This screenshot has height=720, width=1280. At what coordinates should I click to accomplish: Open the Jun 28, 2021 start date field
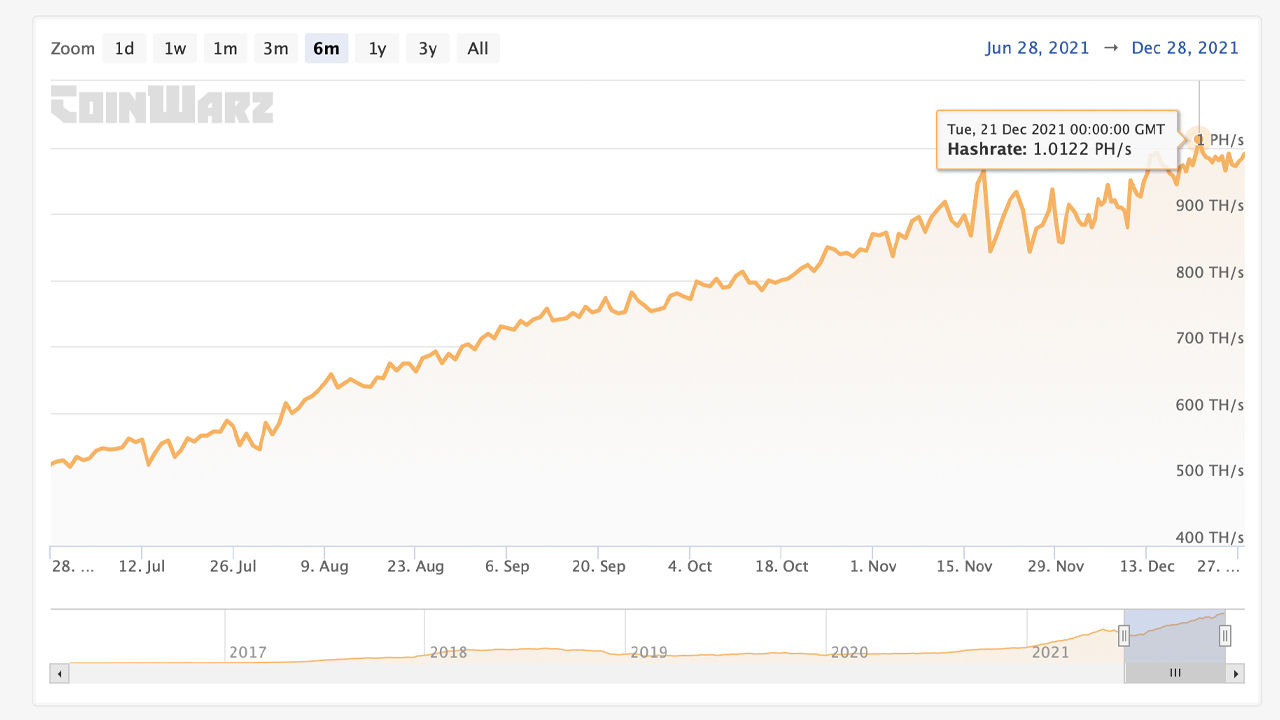1038,47
